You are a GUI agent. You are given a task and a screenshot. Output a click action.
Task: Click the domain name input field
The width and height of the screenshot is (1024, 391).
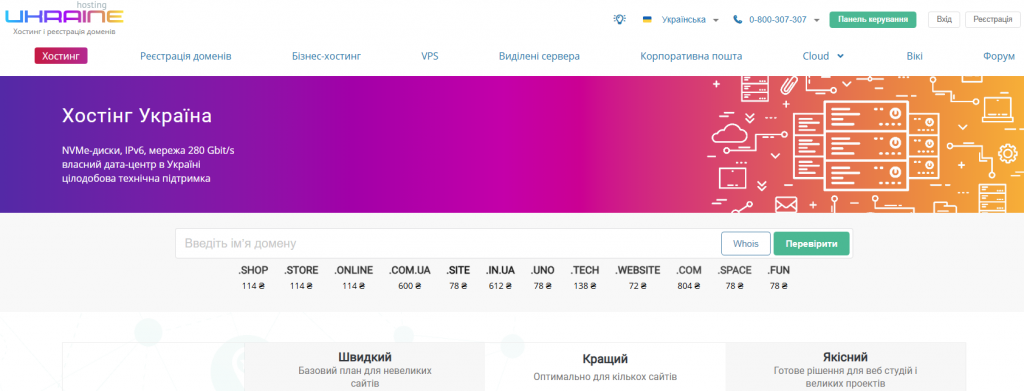(447, 243)
